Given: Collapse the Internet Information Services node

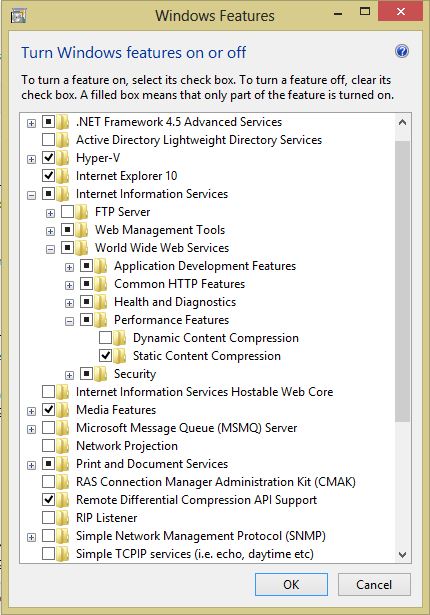Looking at the screenshot, I should pos(31,195).
